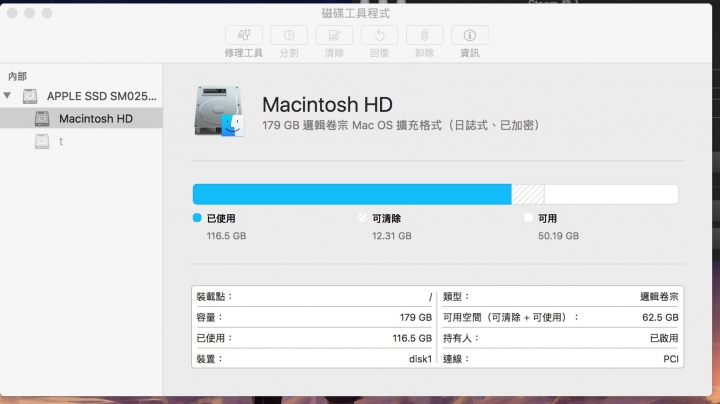Click the hatched purgeable portion of storage bar
The image size is (720, 404).
tap(528, 194)
